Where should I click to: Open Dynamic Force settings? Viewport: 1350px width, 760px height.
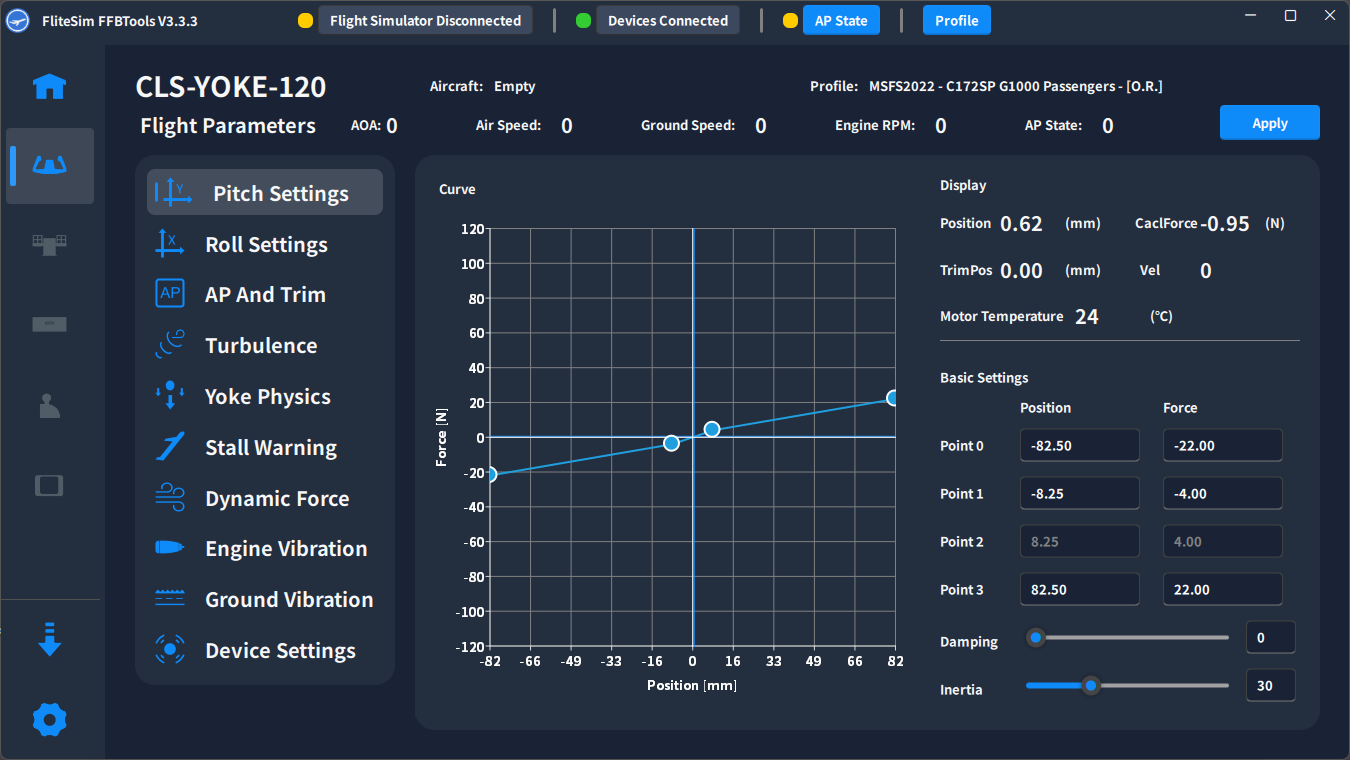(x=277, y=498)
